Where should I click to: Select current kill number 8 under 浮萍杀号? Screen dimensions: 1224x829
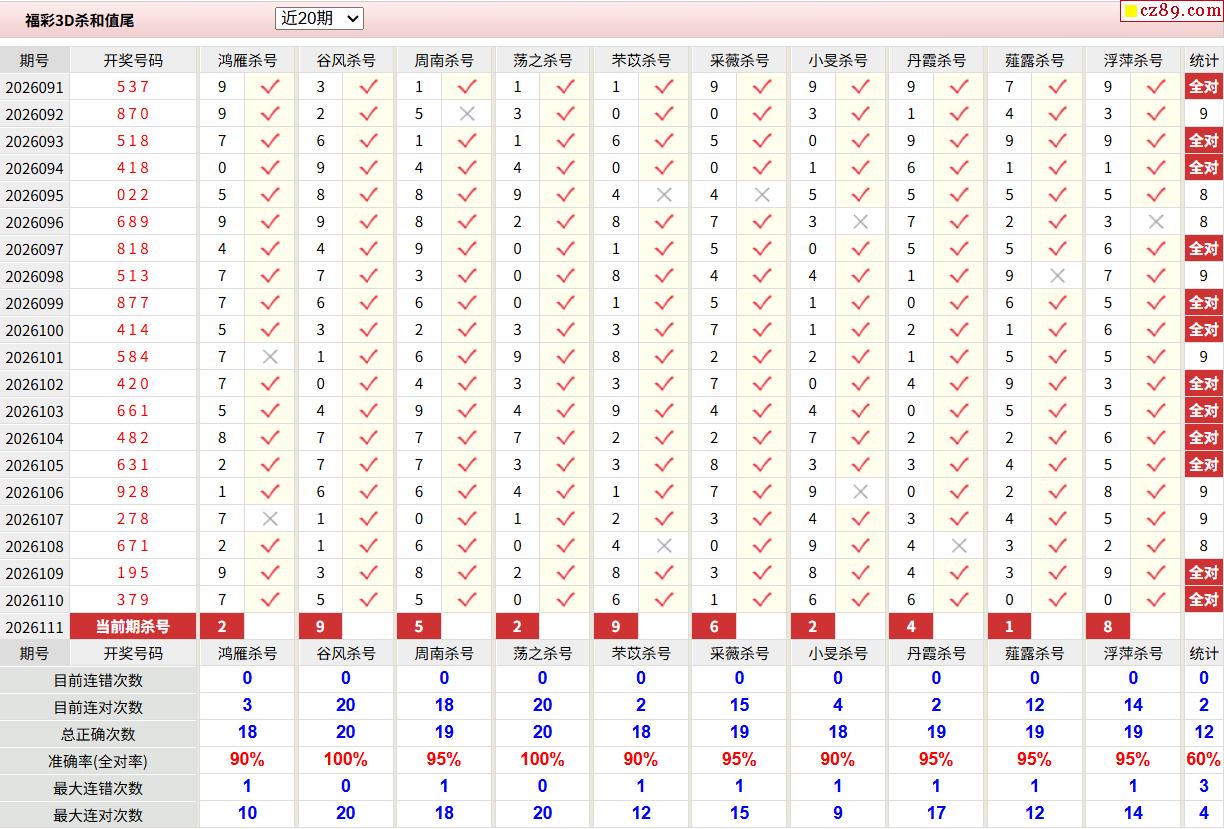point(1108,627)
